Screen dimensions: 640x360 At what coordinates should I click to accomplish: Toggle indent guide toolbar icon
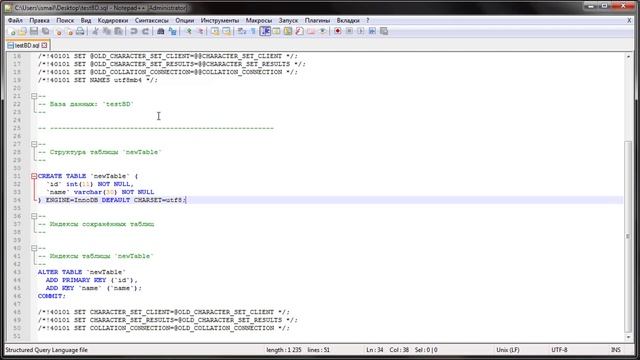pyautogui.click(x=265, y=31)
